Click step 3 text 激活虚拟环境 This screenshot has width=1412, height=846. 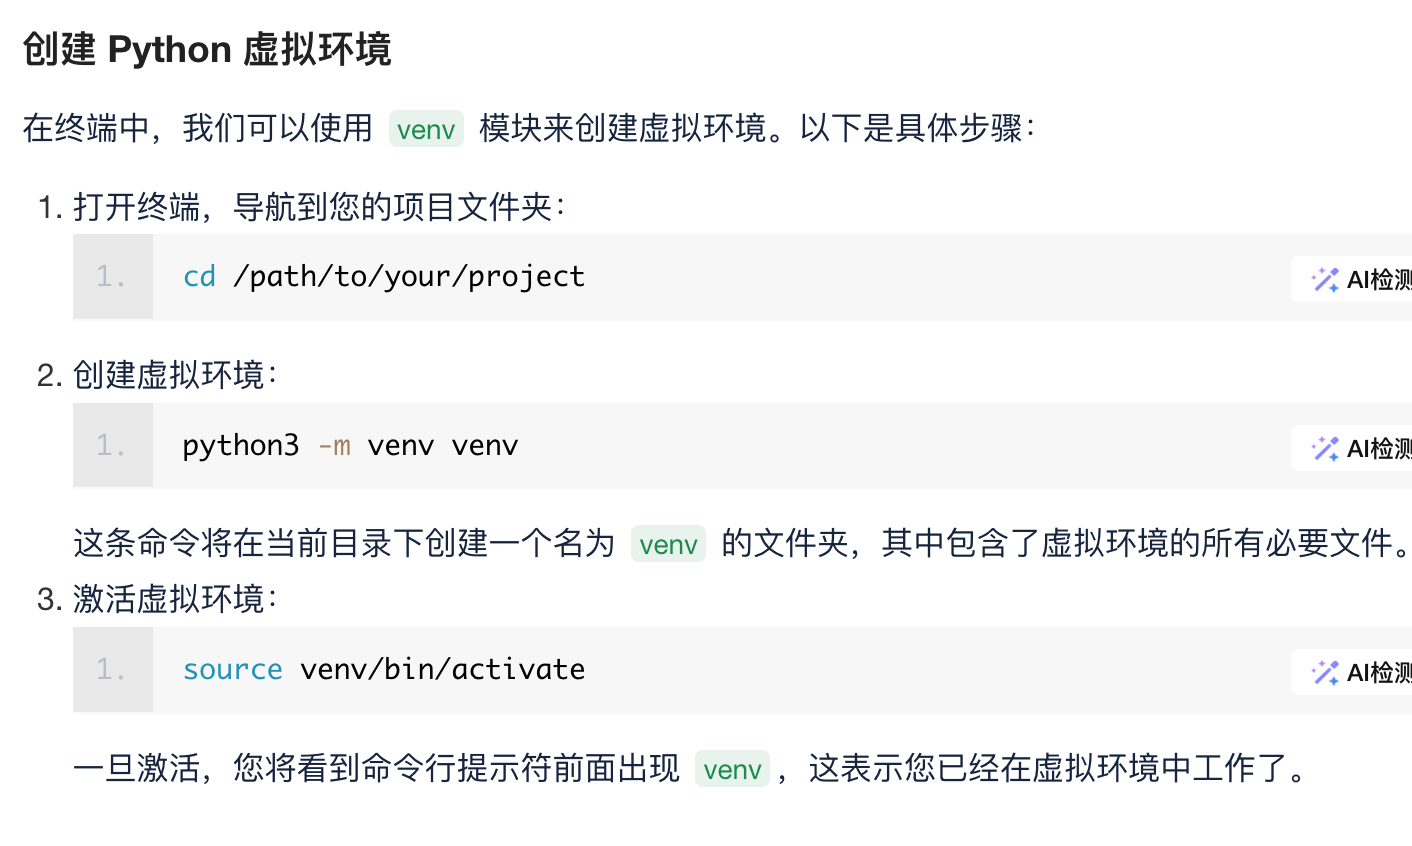[x=175, y=599]
